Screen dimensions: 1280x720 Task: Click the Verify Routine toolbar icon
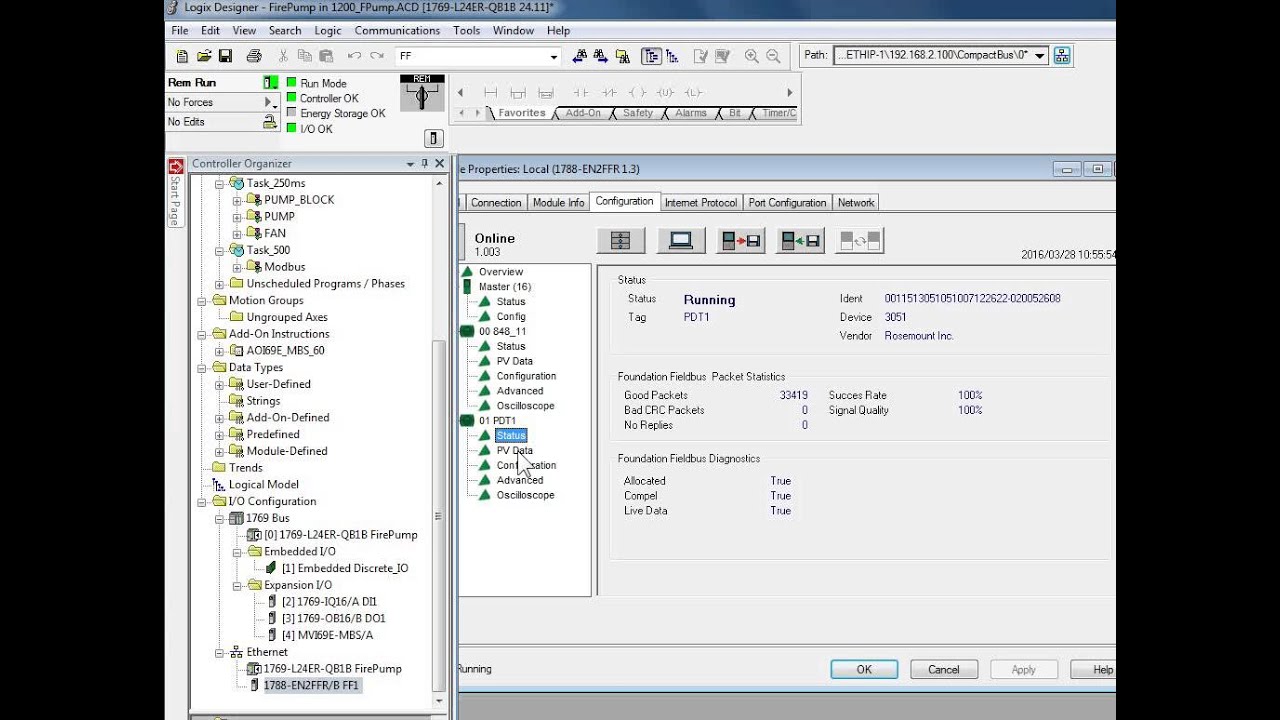pos(700,56)
